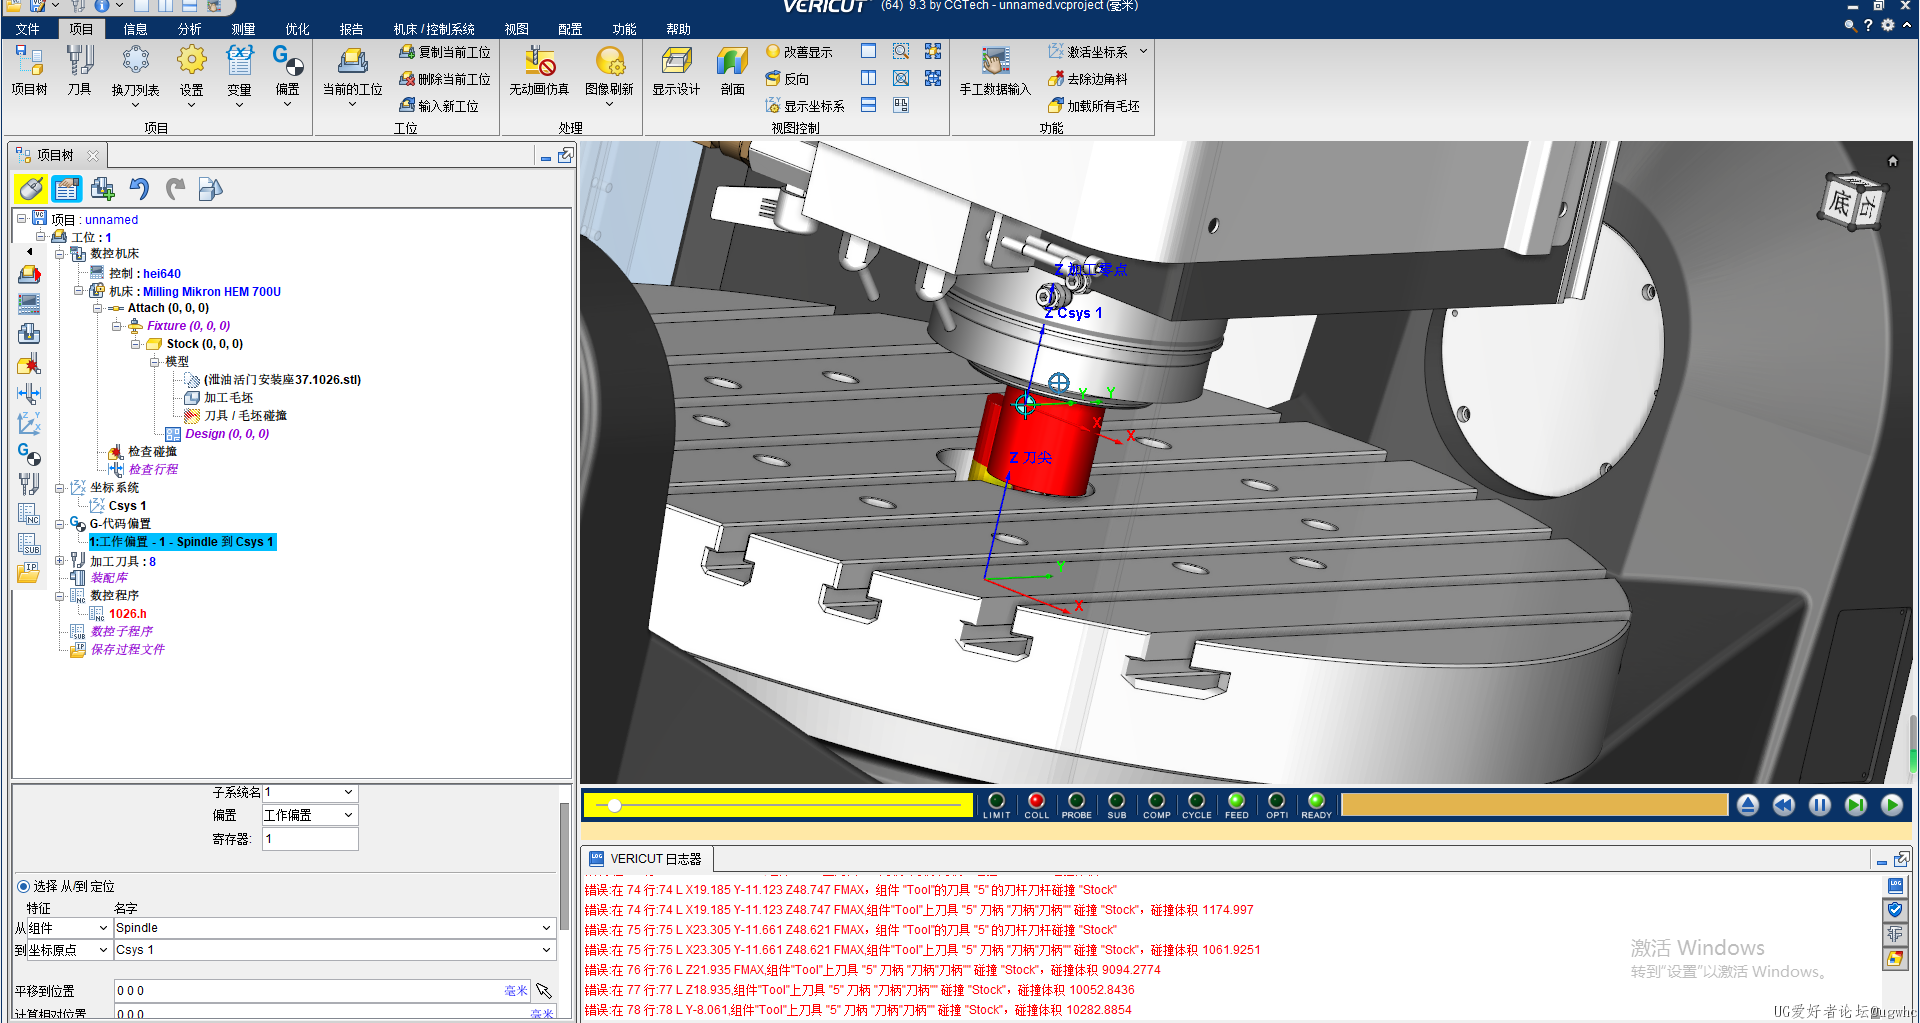Click the pause simulation button

[1819, 805]
